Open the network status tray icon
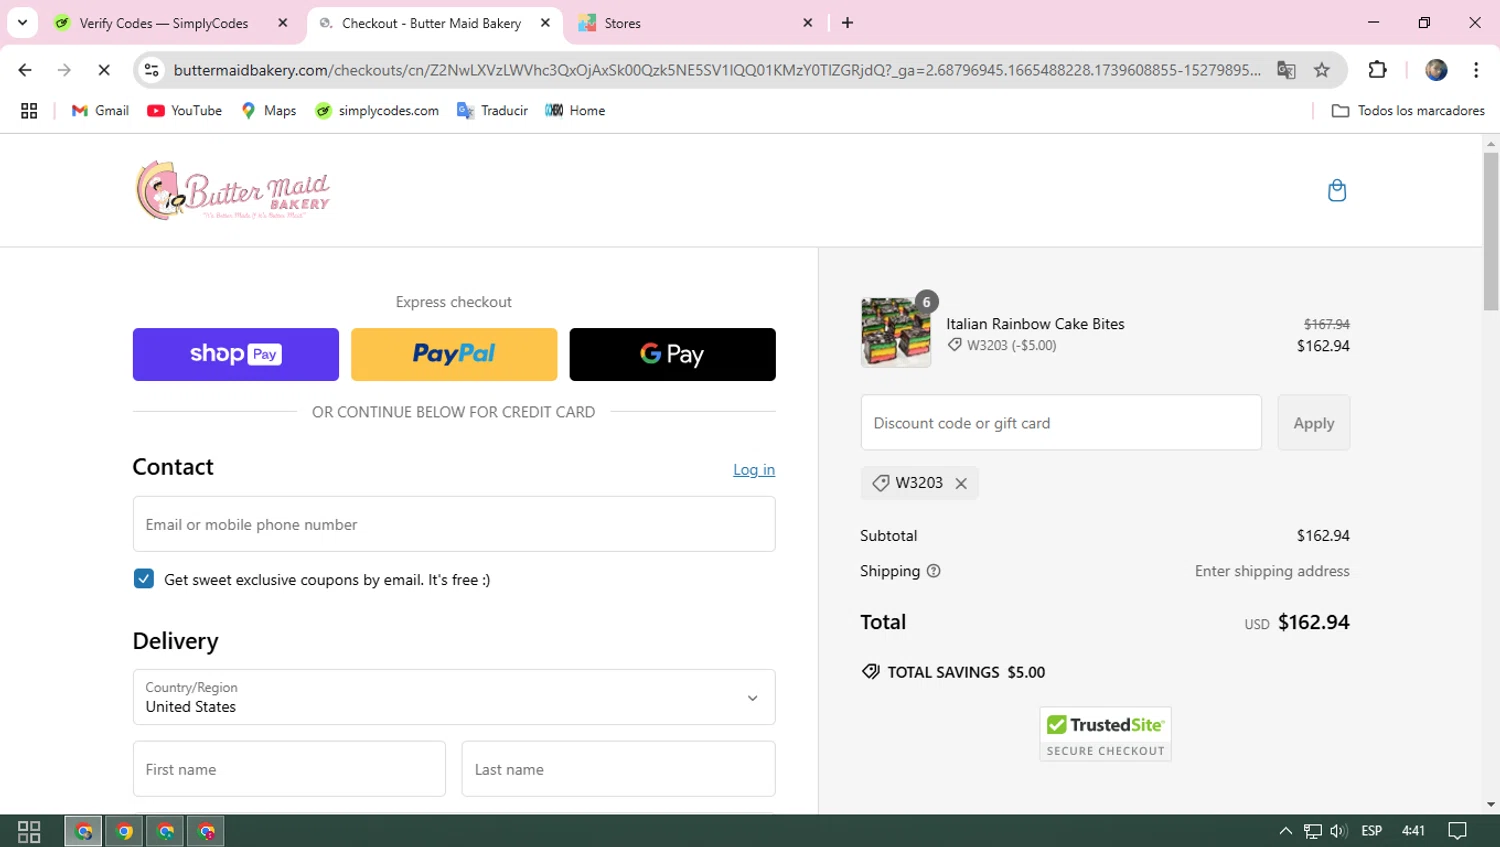The height and width of the screenshot is (847, 1500). [1313, 831]
